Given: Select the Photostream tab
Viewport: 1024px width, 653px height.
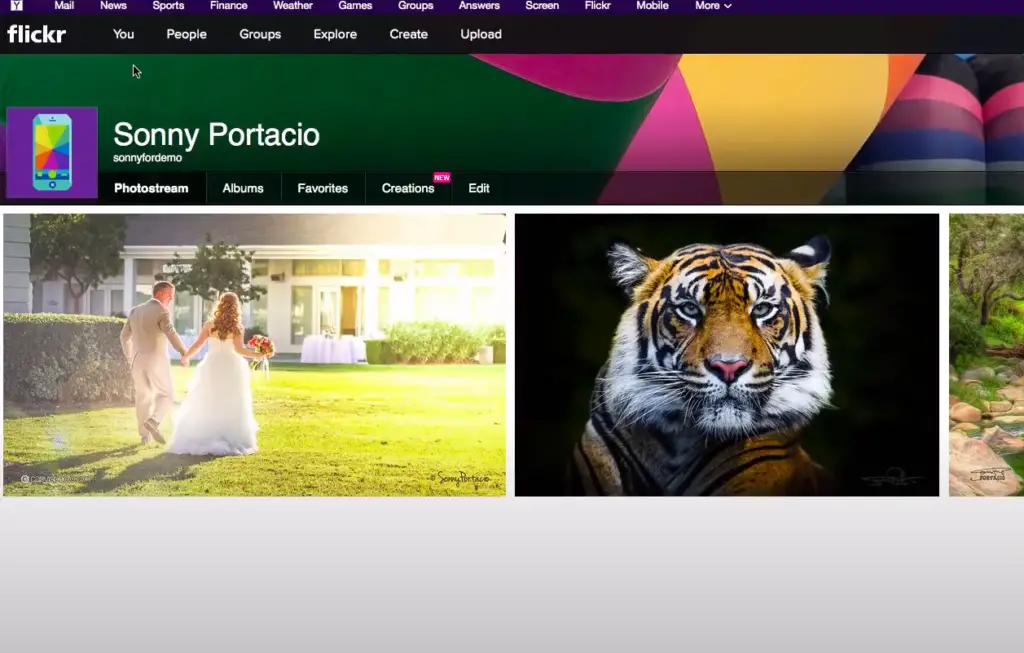Looking at the screenshot, I should coord(151,188).
